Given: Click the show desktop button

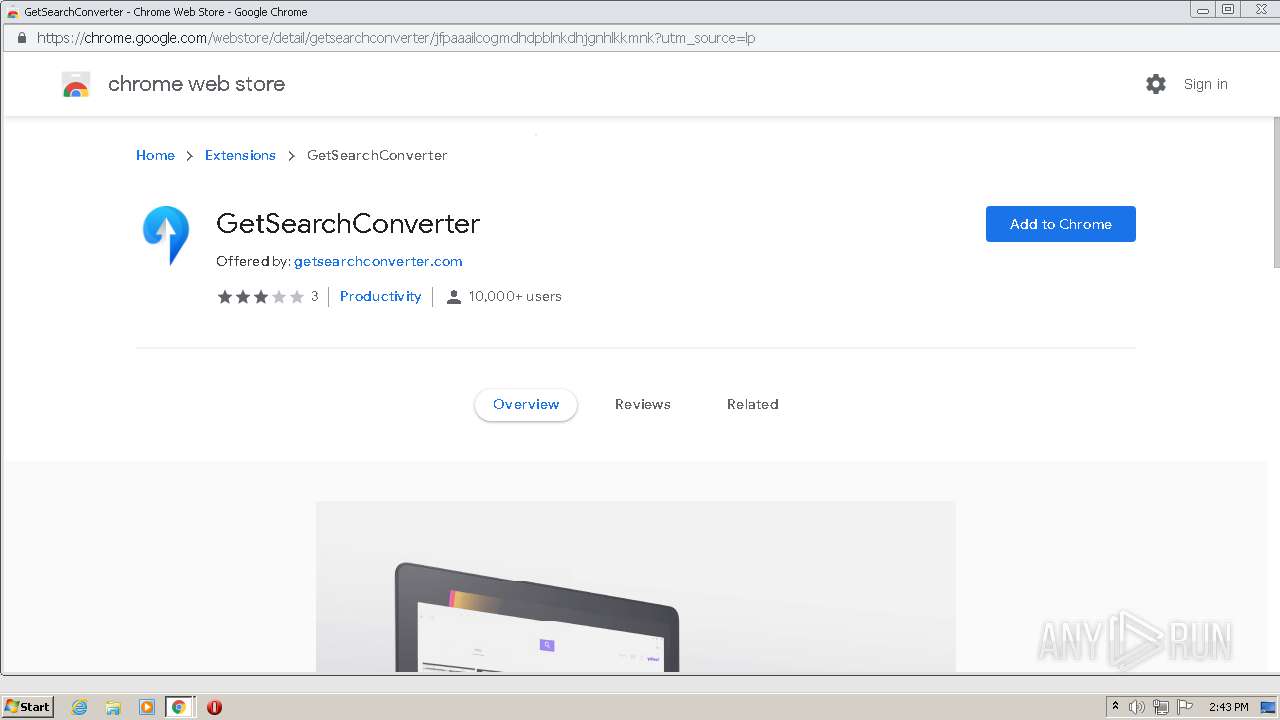Looking at the screenshot, I should point(1267,707).
